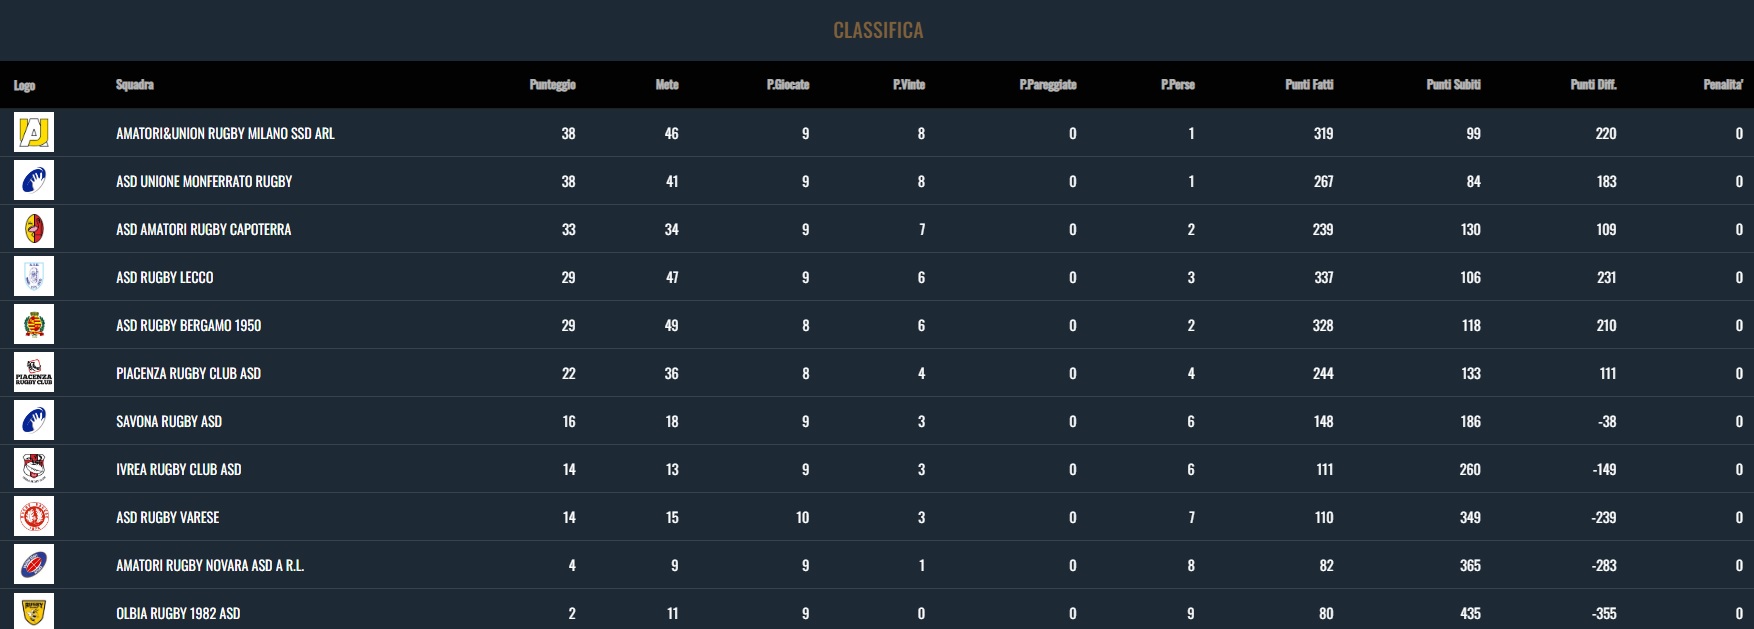Sort table by Punteggio column header

pyautogui.click(x=552, y=85)
